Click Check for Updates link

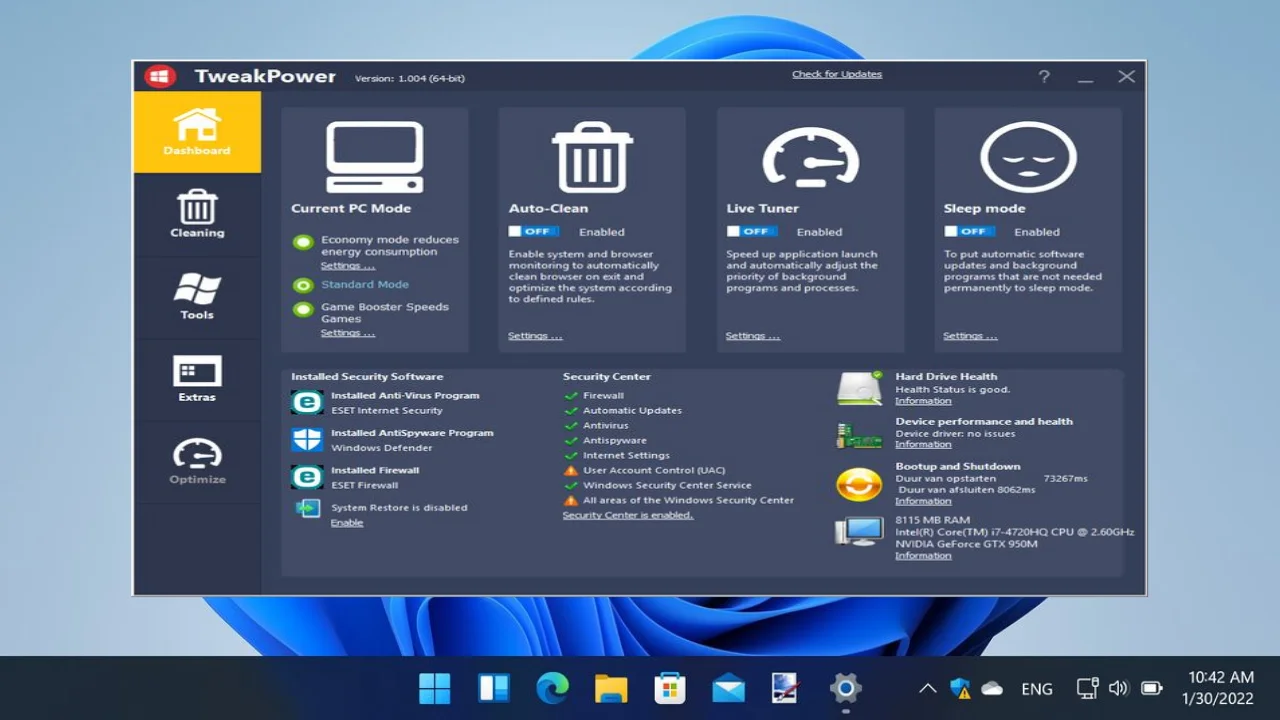tap(837, 74)
